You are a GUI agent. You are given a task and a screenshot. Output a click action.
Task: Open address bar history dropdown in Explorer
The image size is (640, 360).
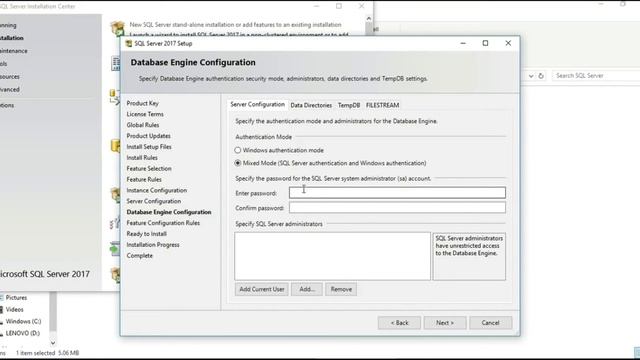[531, 76]
